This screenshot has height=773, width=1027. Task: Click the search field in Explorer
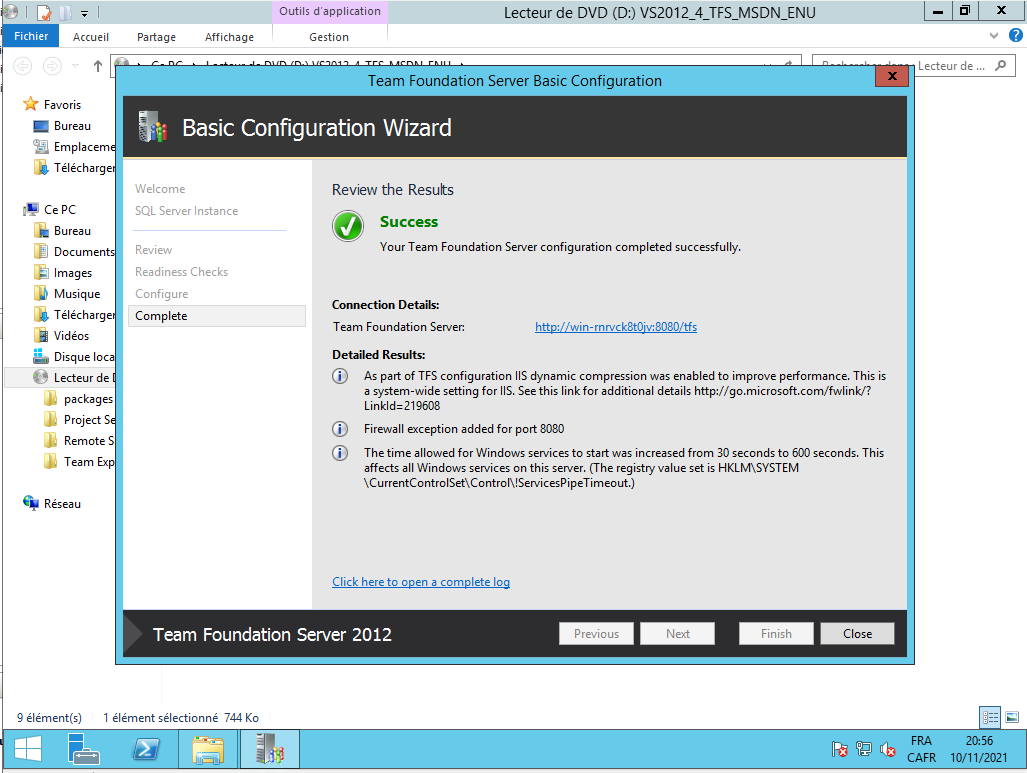pyautogui.click(x=903, y=66)
